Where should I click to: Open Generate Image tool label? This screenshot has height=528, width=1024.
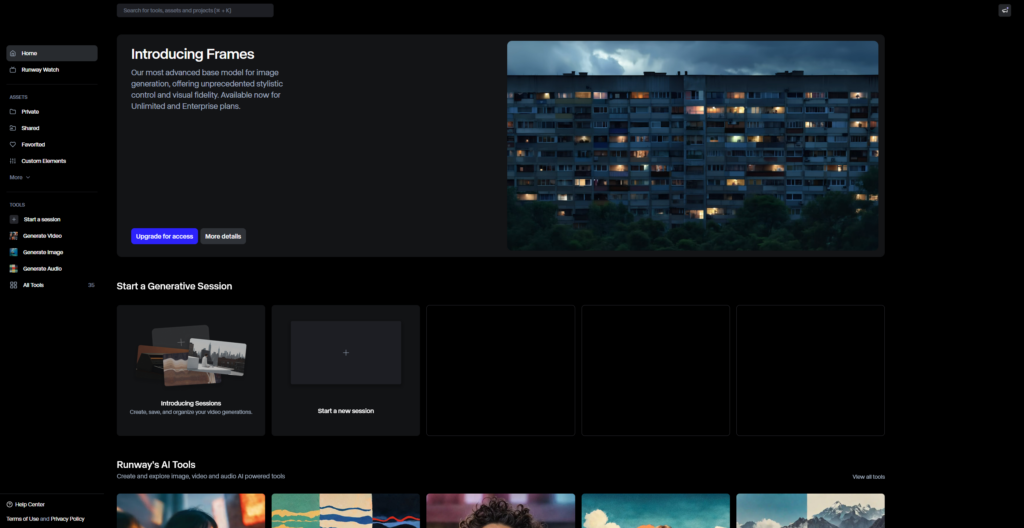(43, 252)
